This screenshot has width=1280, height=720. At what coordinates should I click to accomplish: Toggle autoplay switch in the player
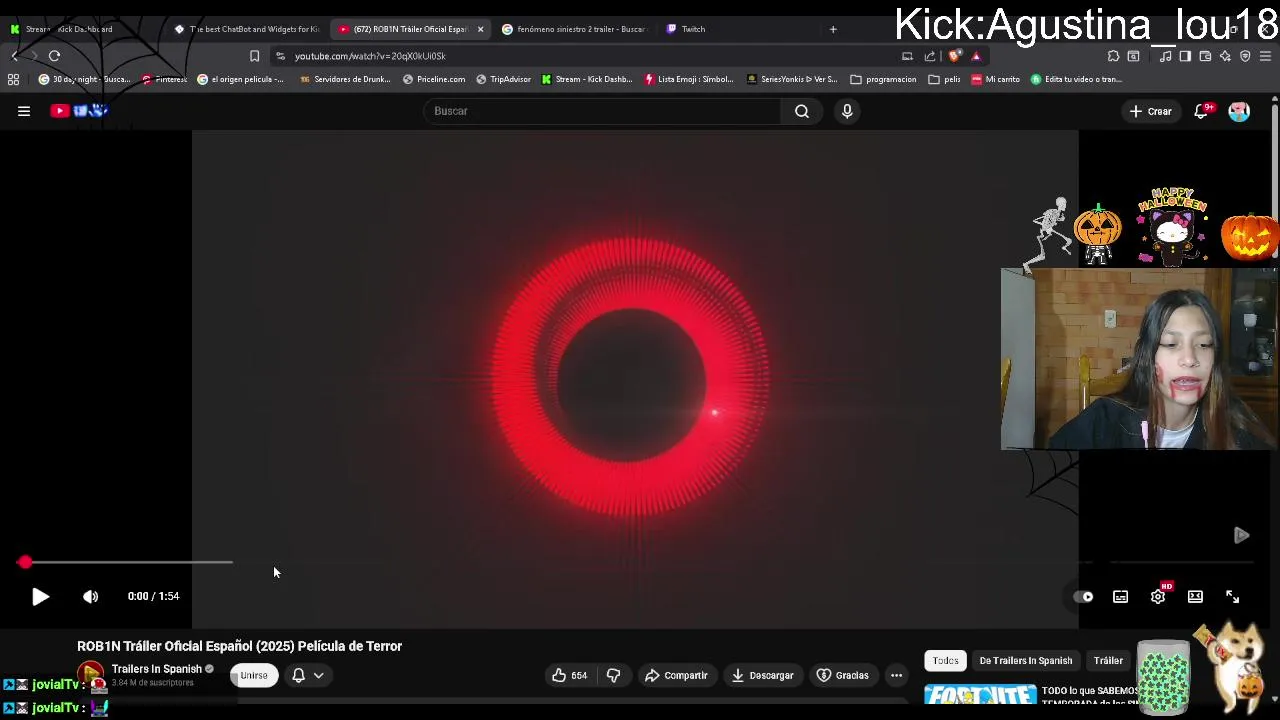pos(1083,597)
